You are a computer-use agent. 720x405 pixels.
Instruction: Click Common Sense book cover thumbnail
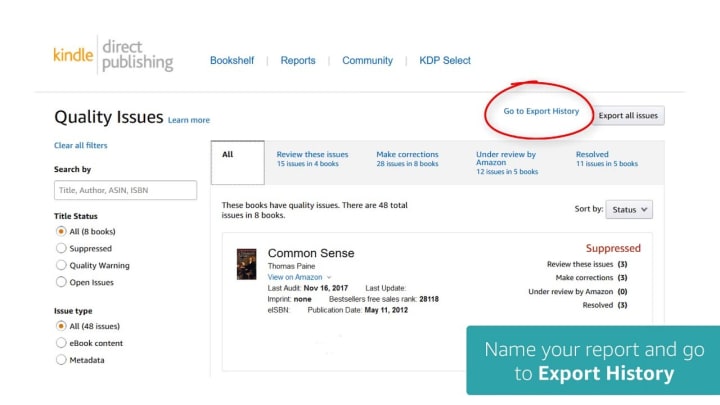click(247, 264)
